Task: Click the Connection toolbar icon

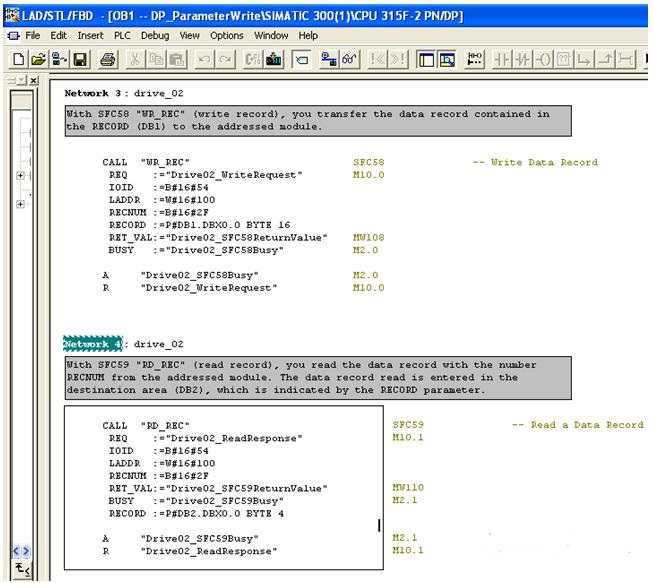Action: click(x=626, y=60)
